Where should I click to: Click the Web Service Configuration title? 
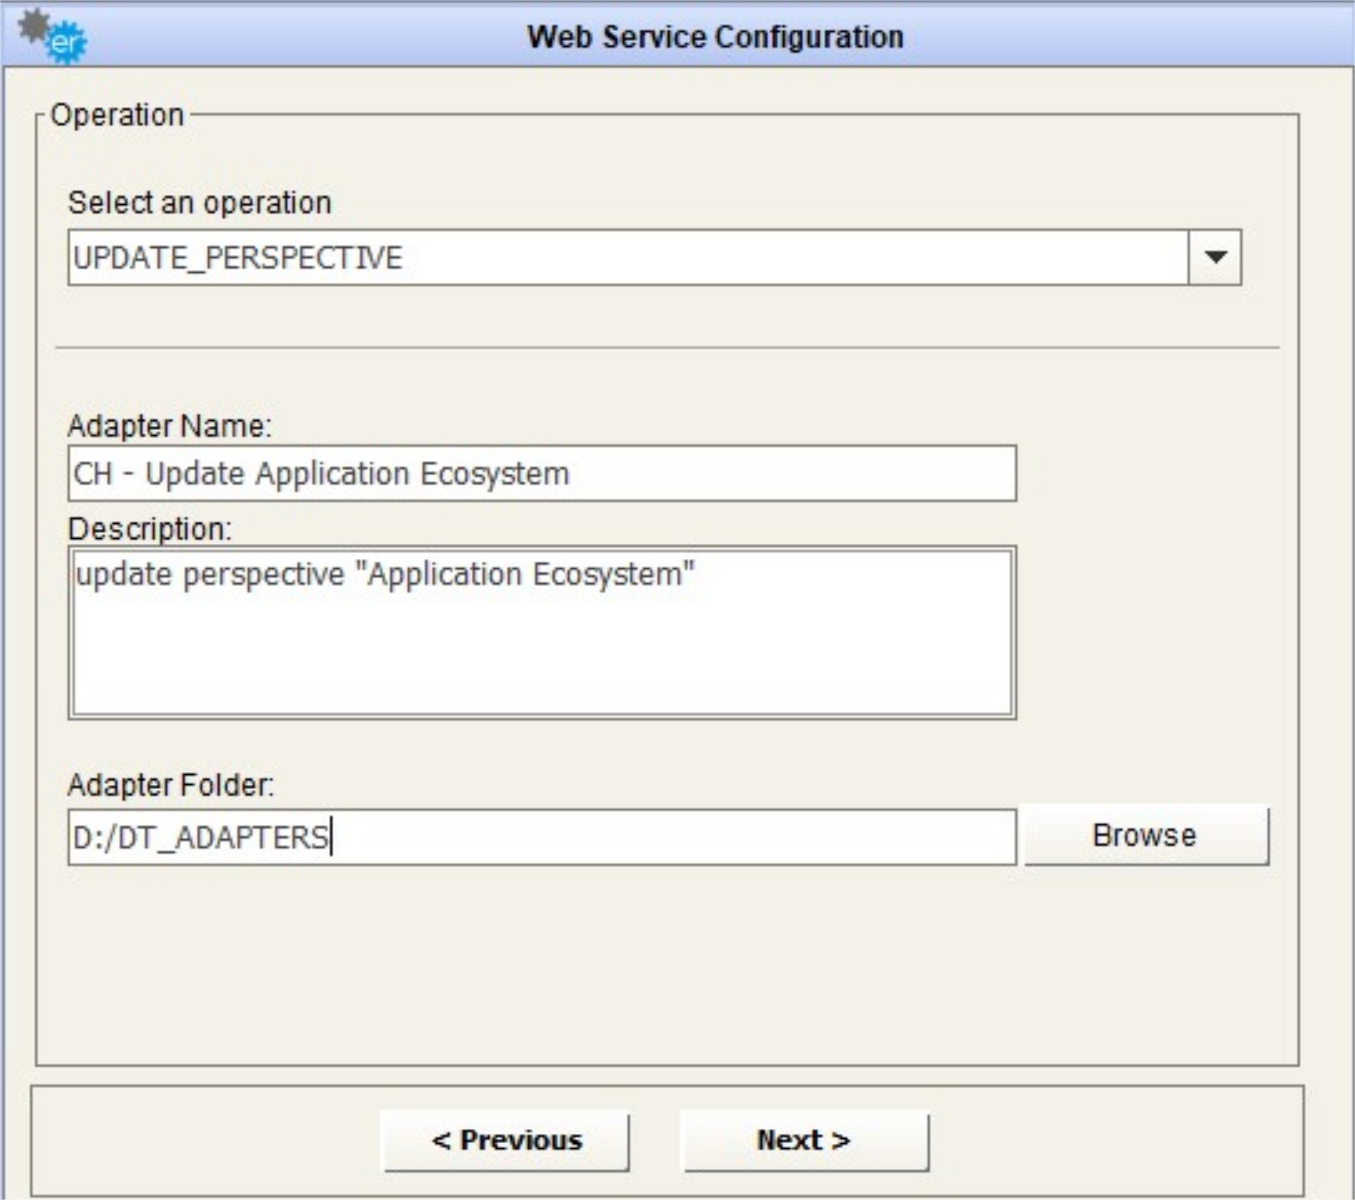tap(715, 37)
